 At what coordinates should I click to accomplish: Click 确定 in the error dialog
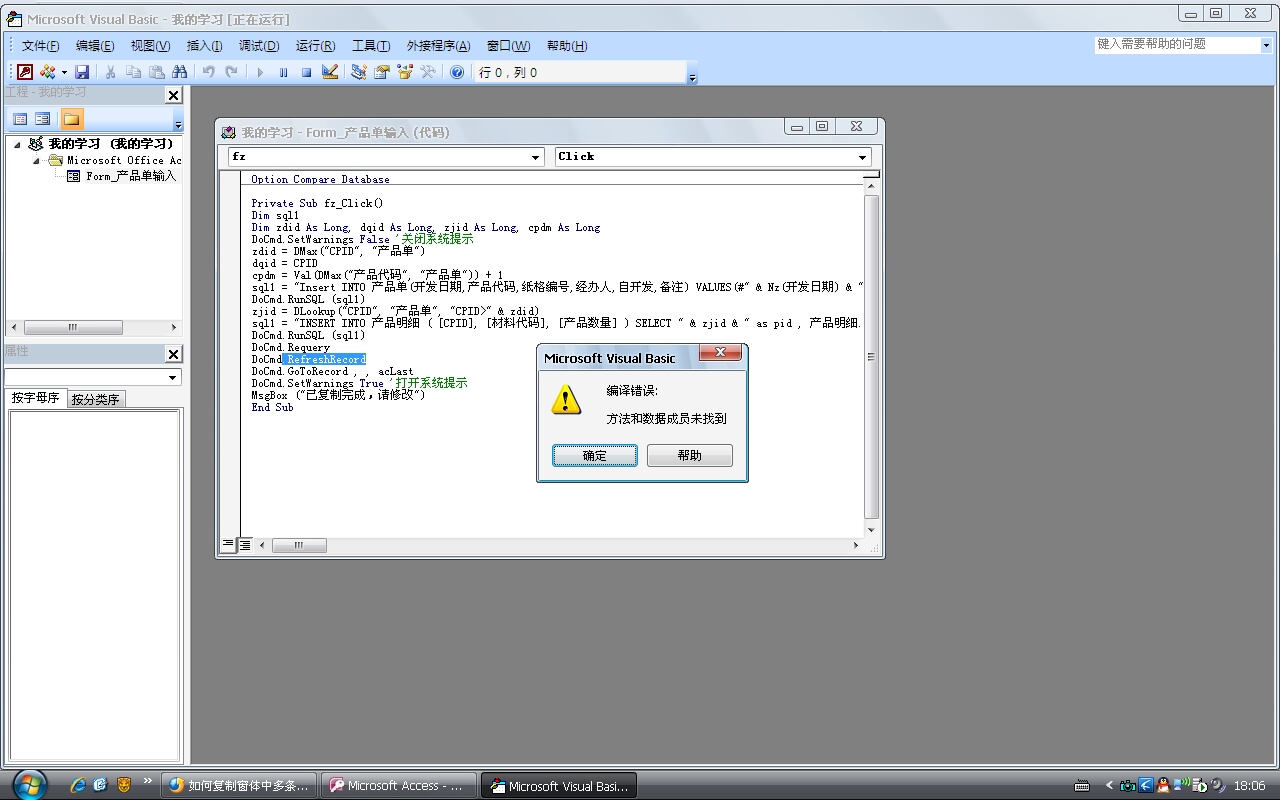[x=595, y=455]
